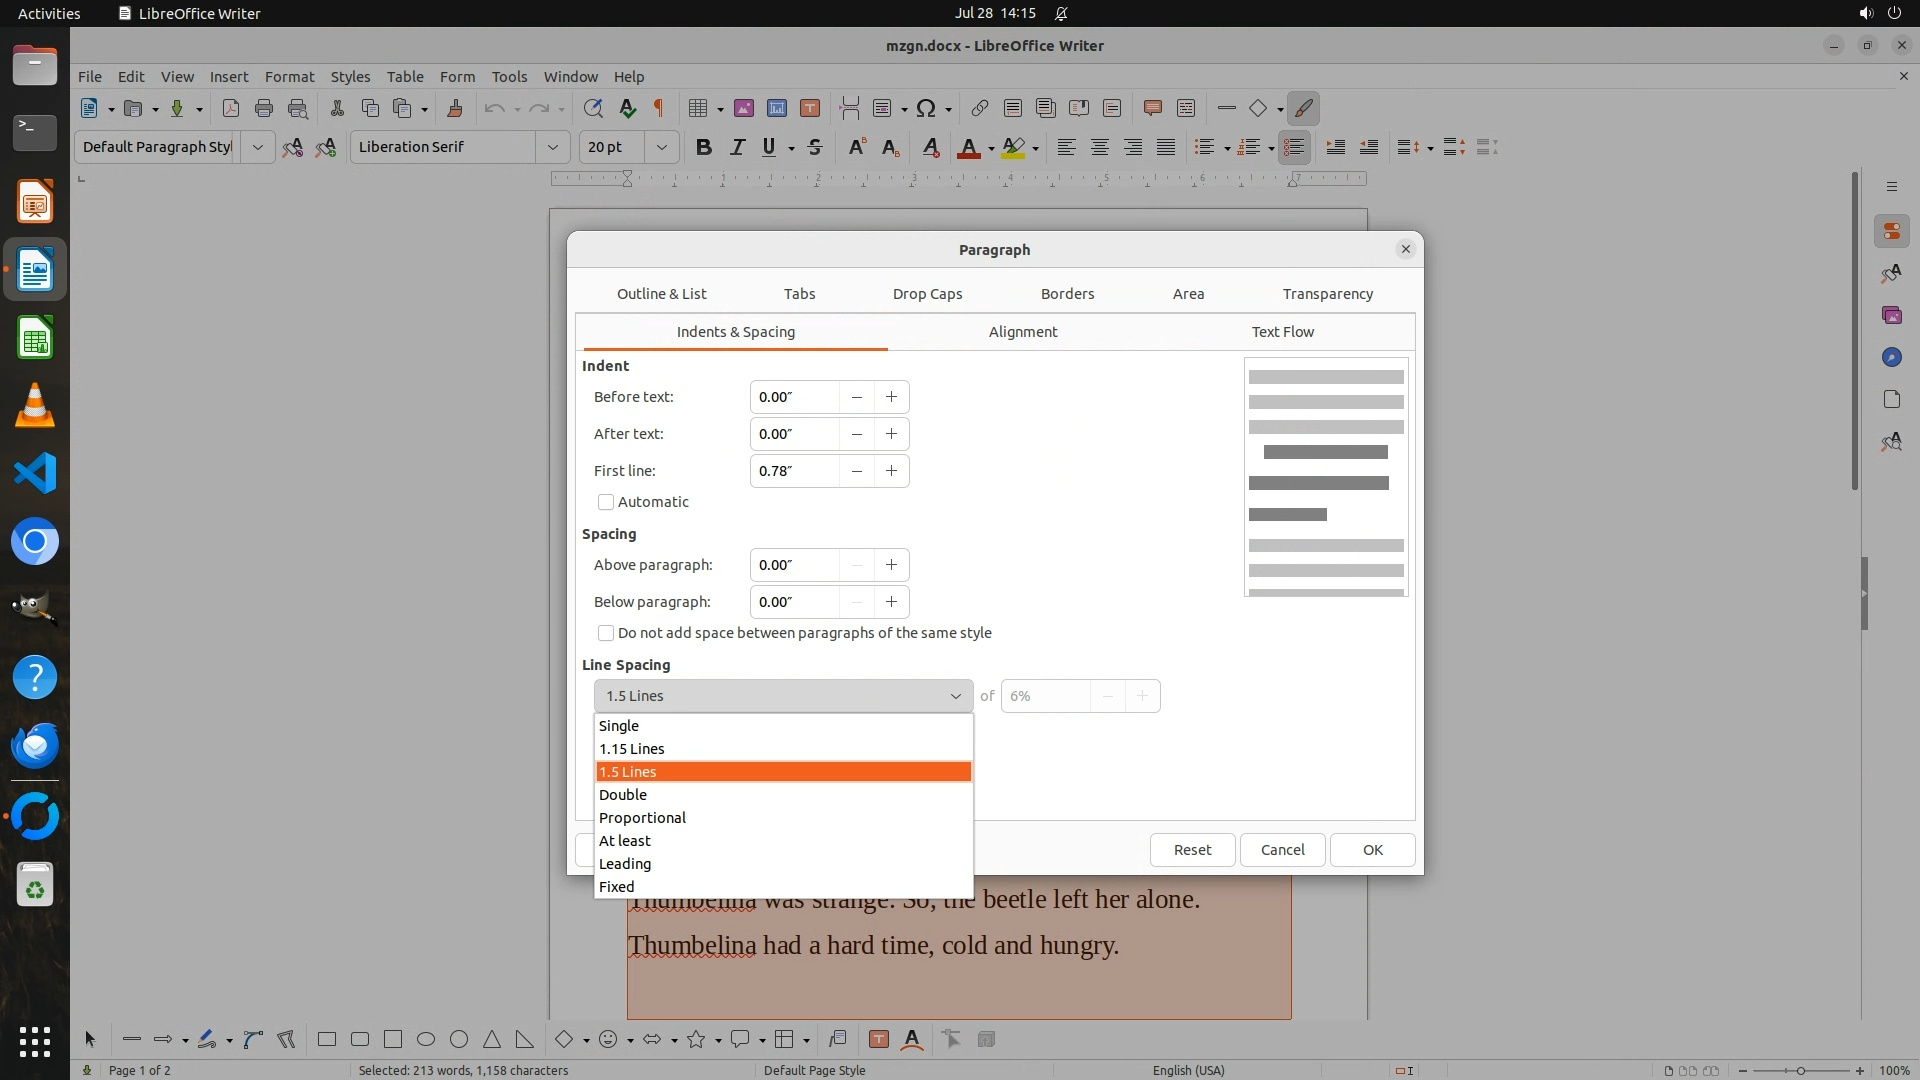The height and width of the screenshot is (1080, 1920).
Task: Select Proportional line spacing option
Action: click(x=642, y=818)
